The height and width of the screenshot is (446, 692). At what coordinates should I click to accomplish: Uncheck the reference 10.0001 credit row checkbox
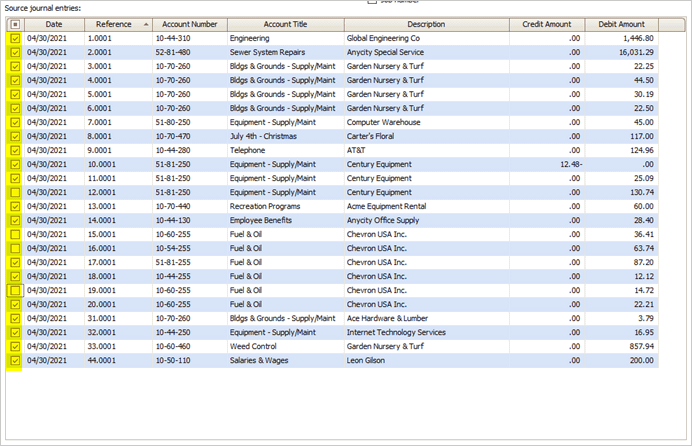[15, 165]
